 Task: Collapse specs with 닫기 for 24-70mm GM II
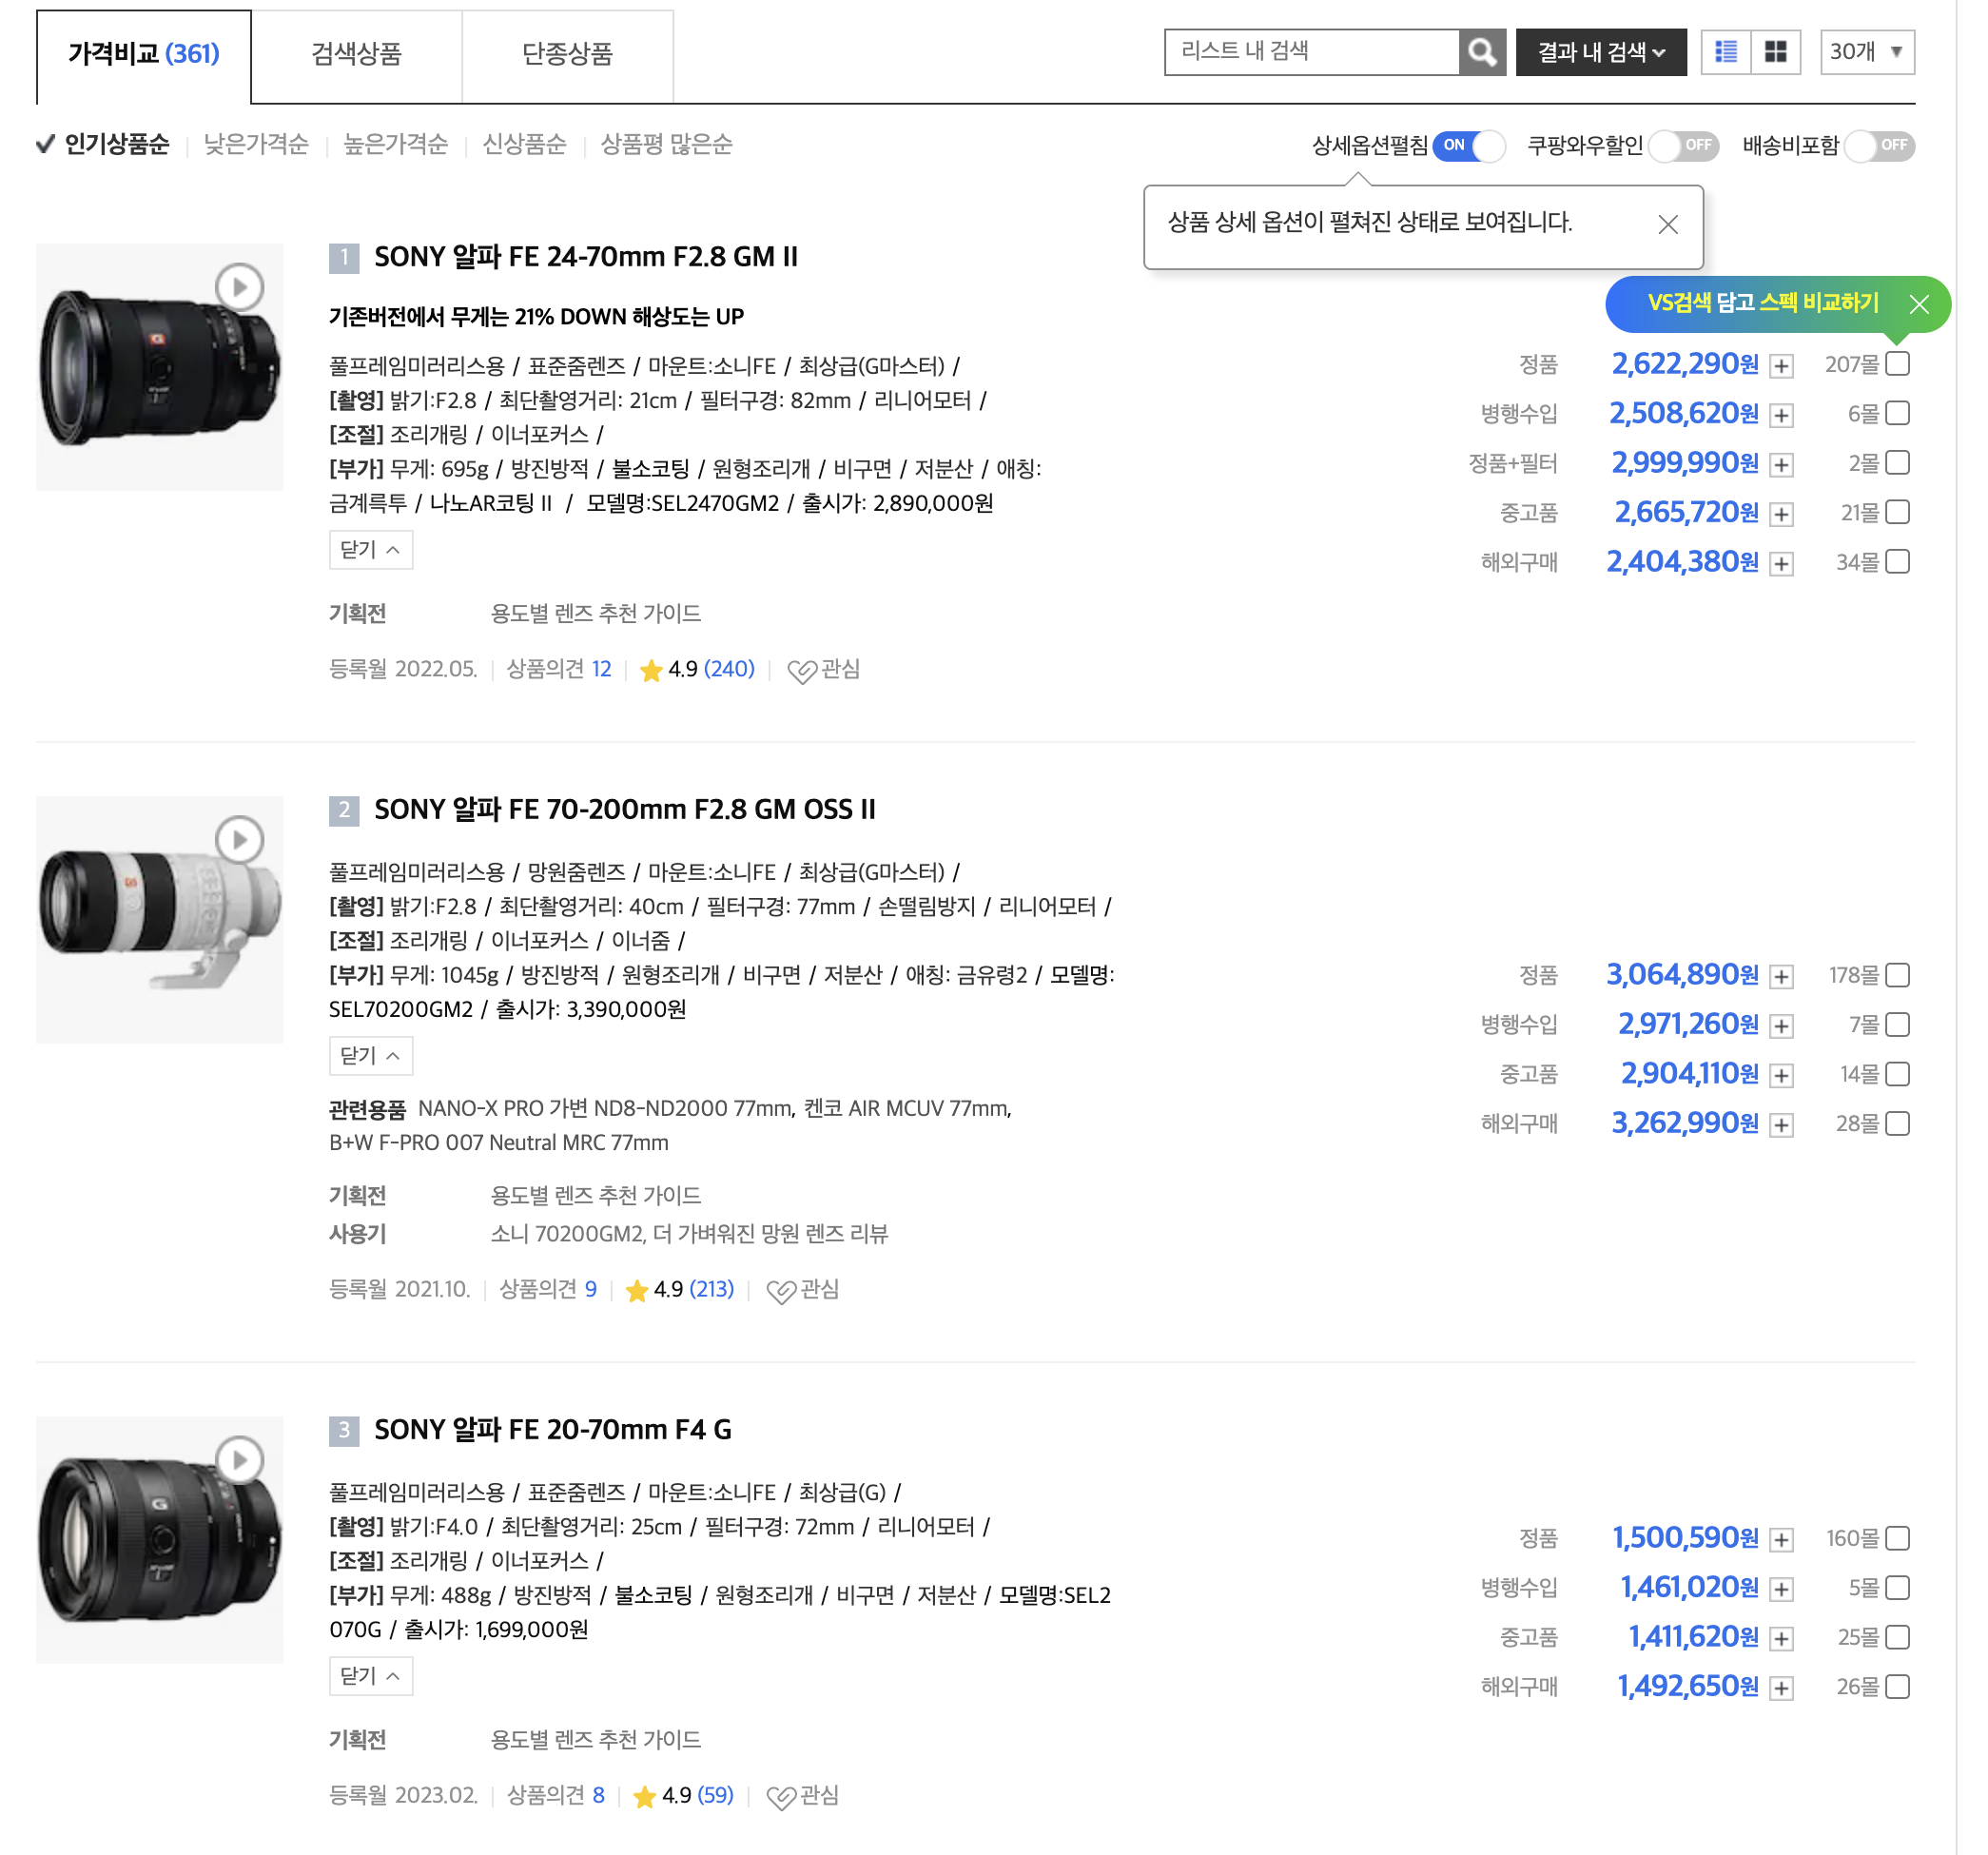click(x=371, y=550)
